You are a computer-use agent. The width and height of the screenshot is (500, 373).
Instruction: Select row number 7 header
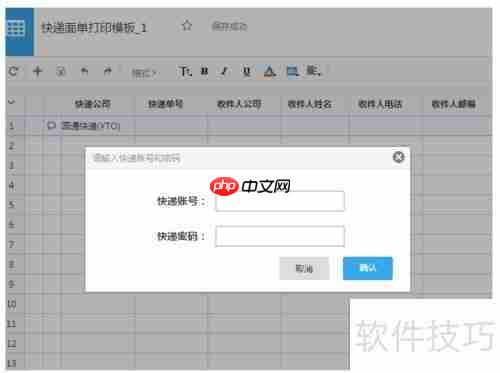11,244
